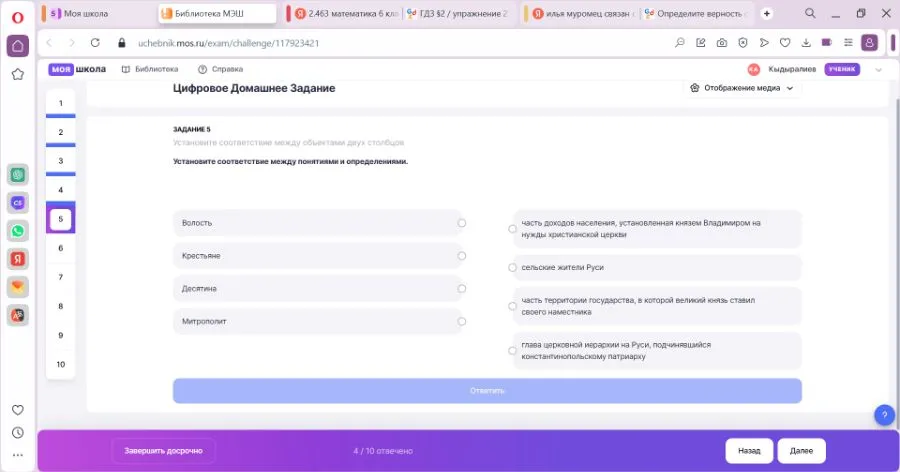Screen dimensions: 900x472
Task: Select radio for 'часть территории государства' definition
Action: click(x=513, y=306)
